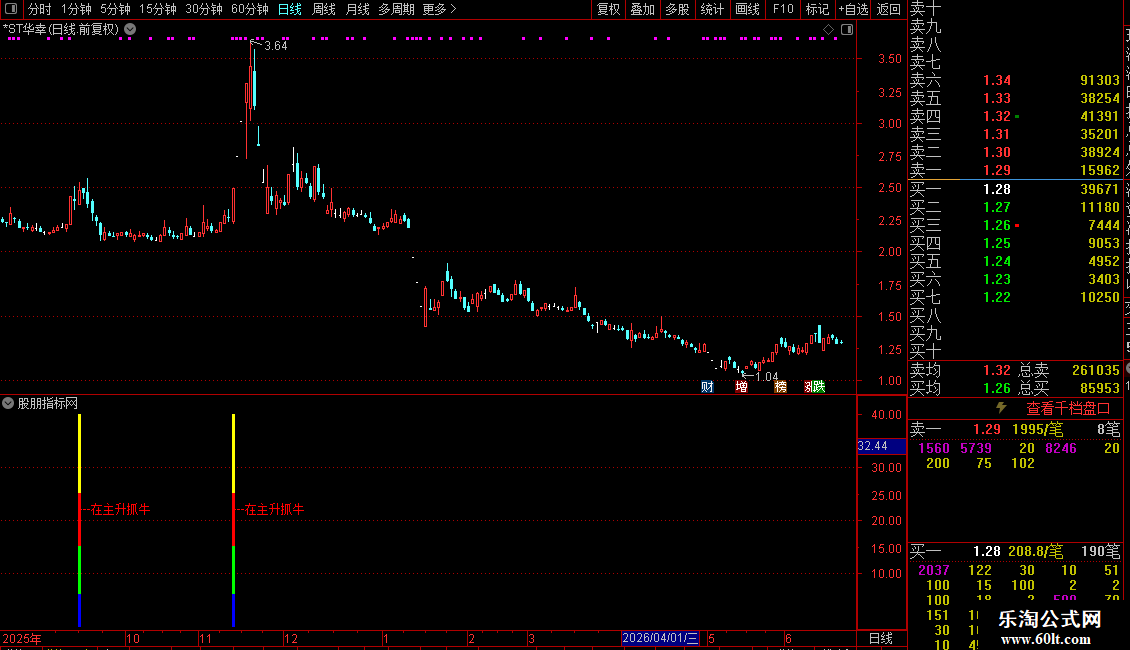Click the 财 financial marker
The height and width of the screenshot is (650, 1130).
(707, 387)
